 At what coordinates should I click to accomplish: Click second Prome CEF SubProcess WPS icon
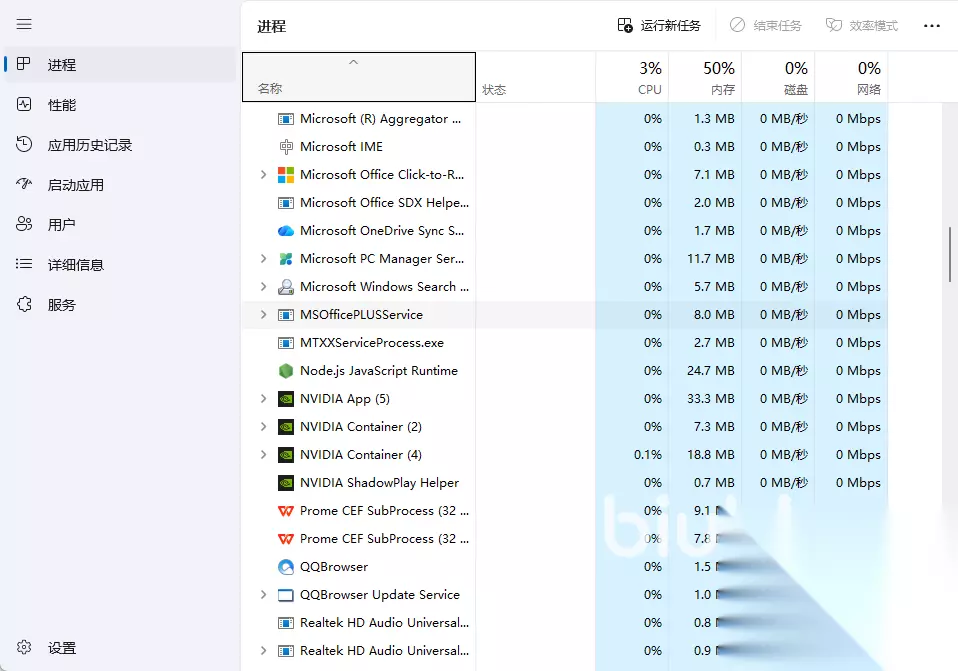tap(285, 539)
